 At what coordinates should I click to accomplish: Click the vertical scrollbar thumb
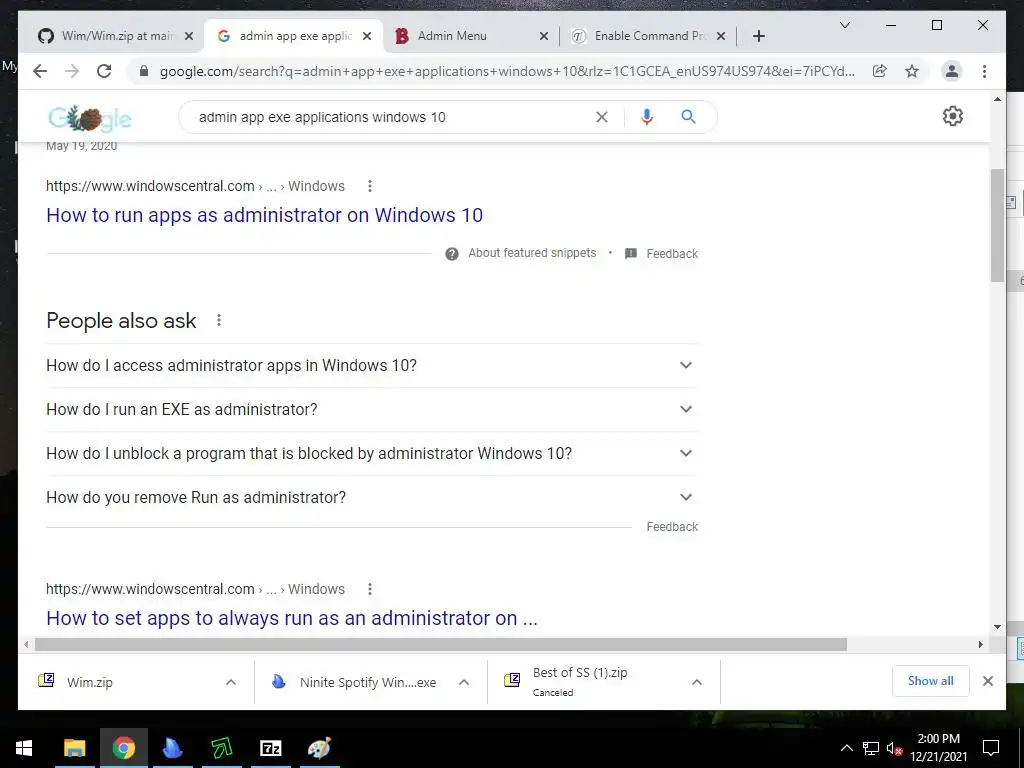coord(997,225)
